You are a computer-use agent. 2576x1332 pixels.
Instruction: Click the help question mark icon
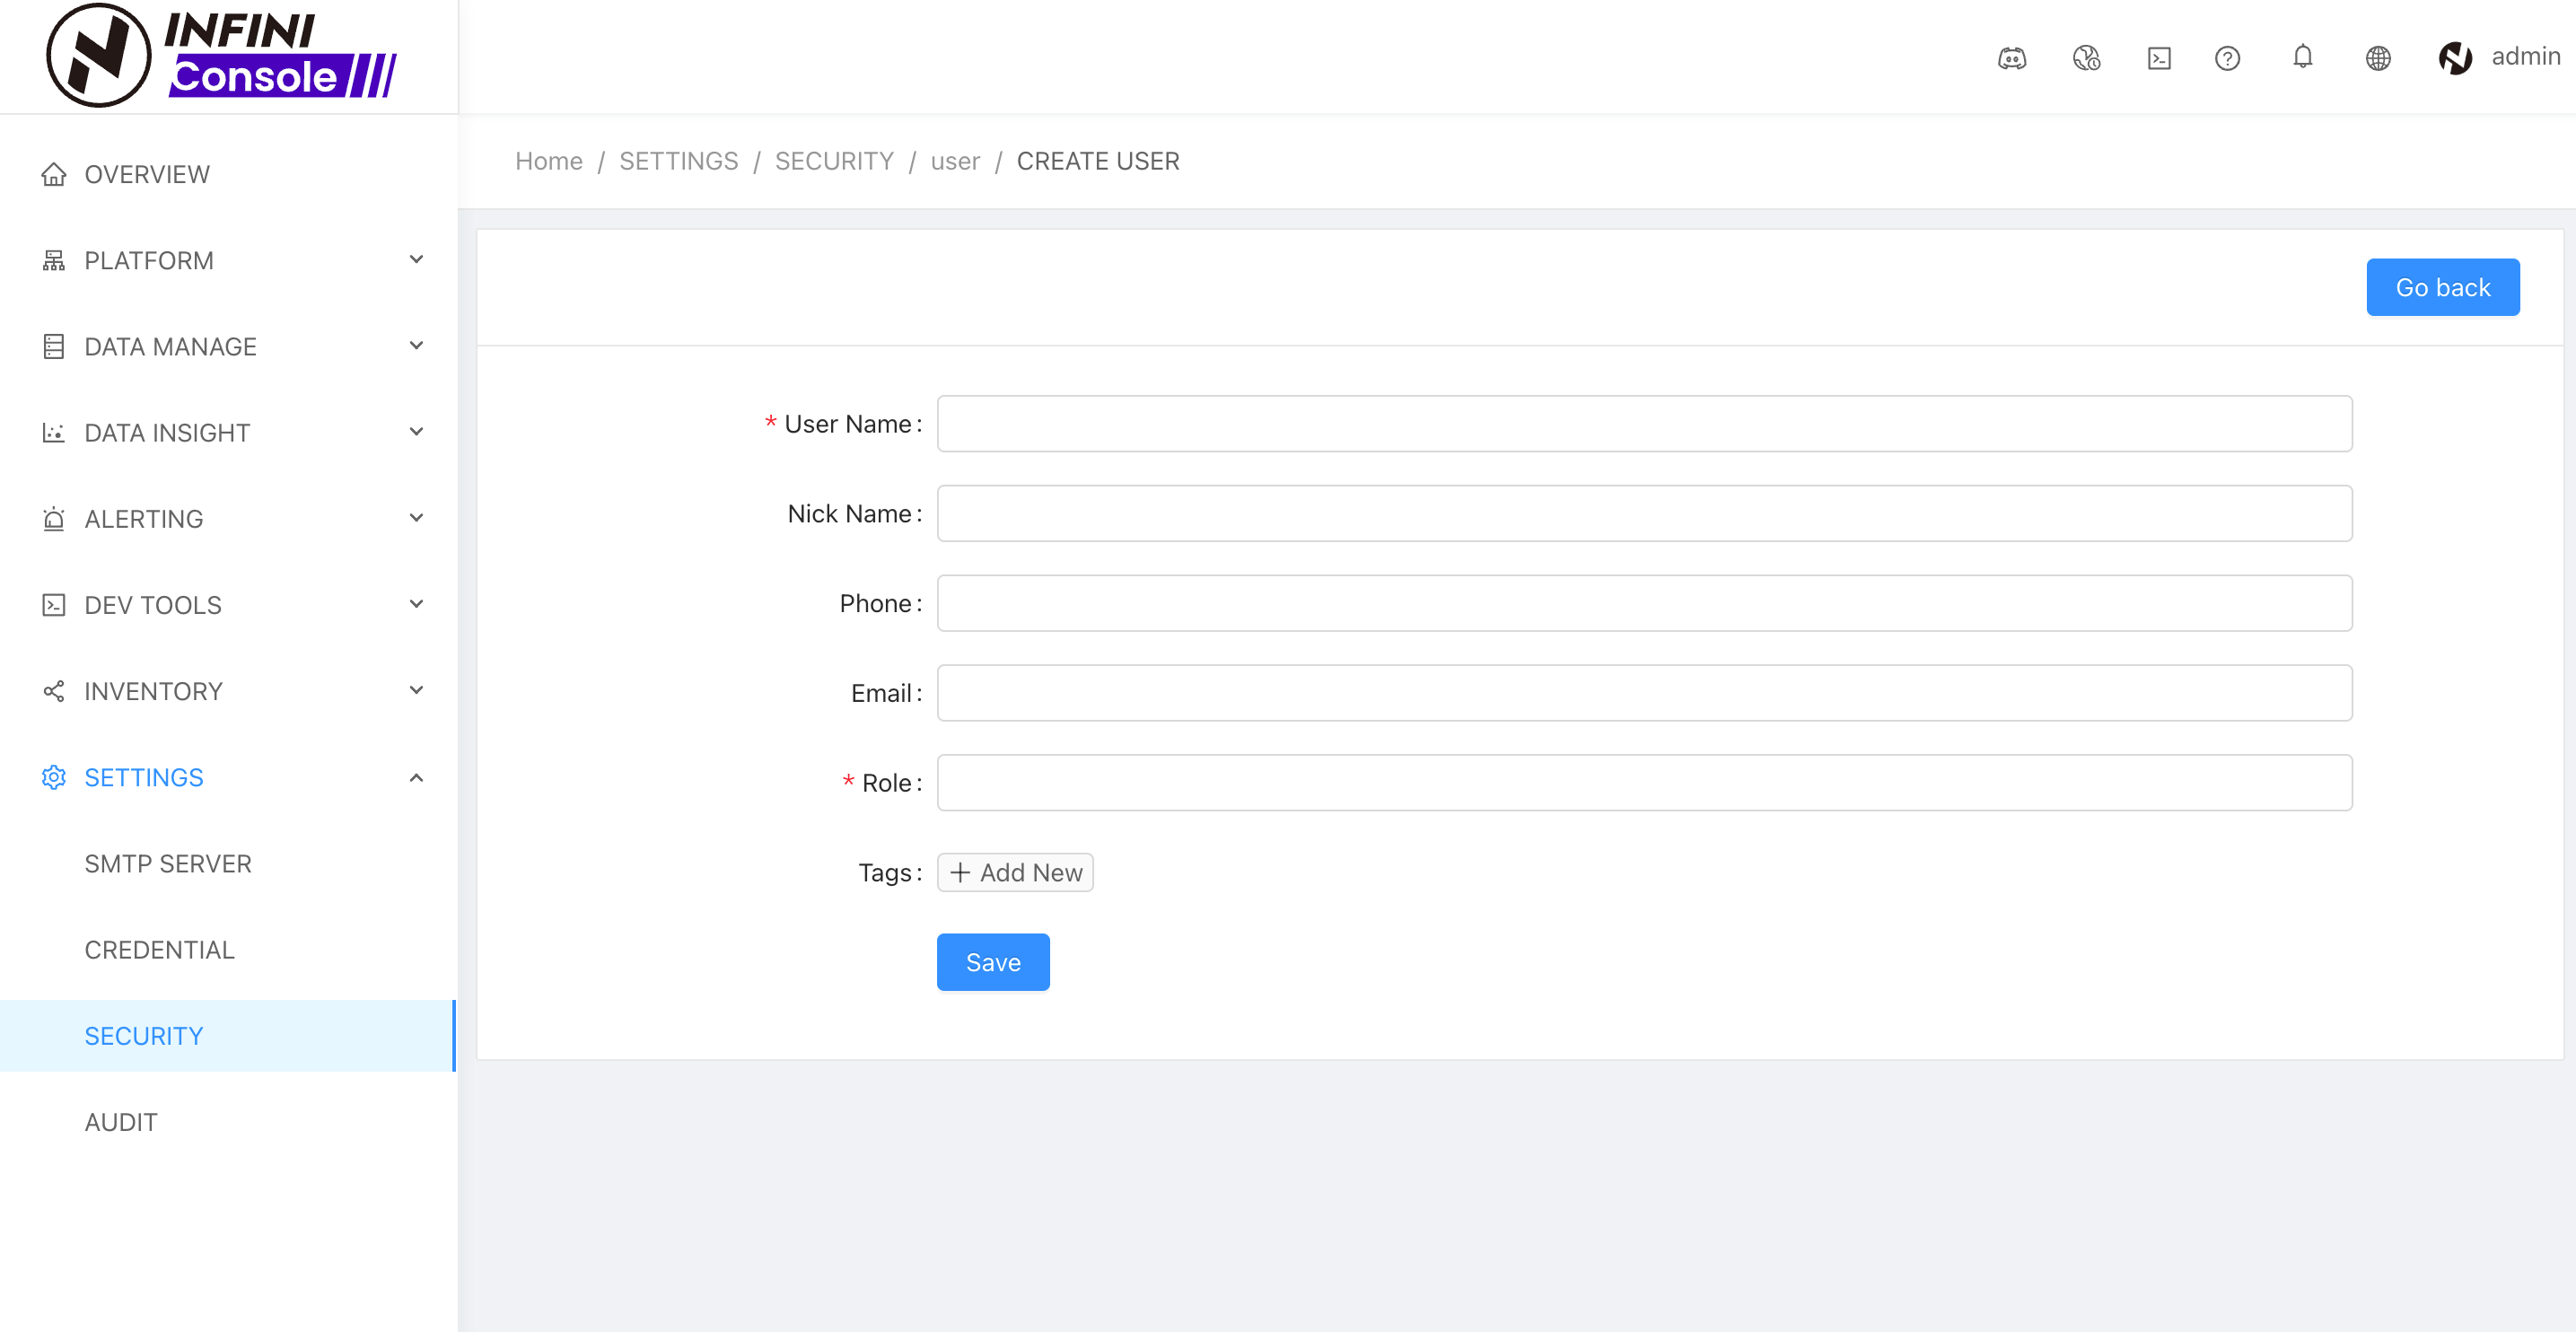(x=2227, y=58)
